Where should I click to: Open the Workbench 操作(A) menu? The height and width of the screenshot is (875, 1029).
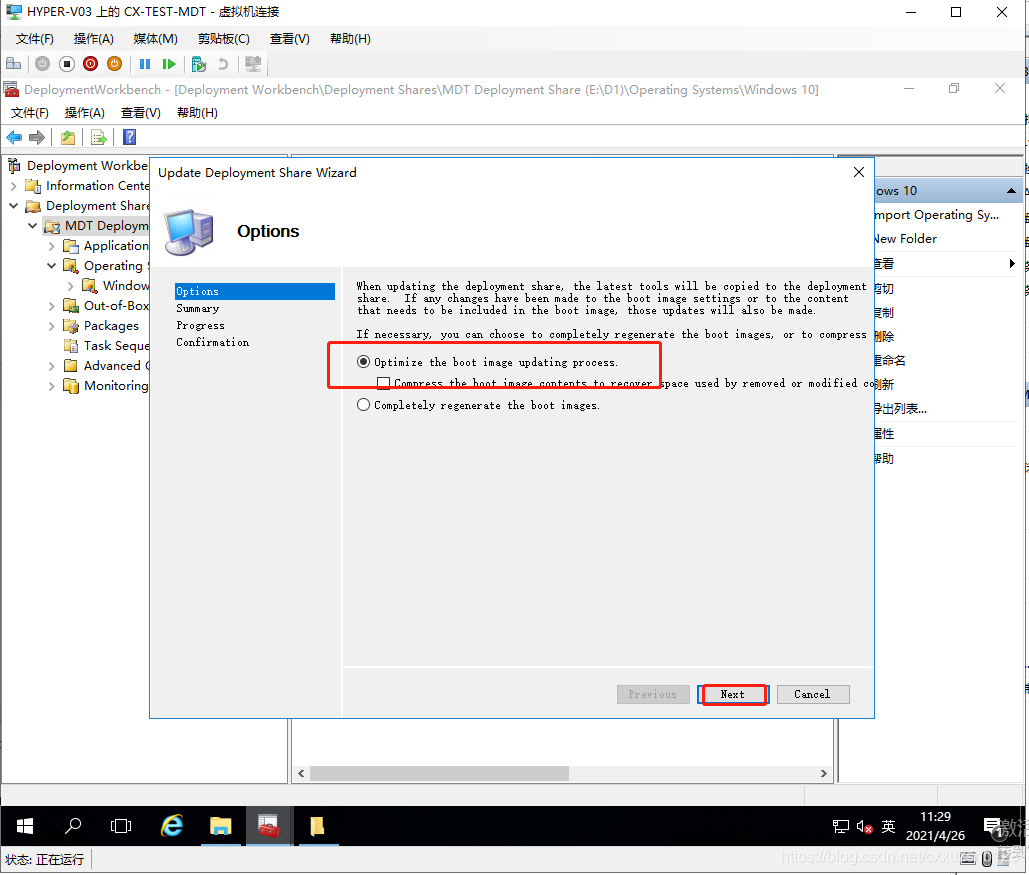[x=85, y=113]
